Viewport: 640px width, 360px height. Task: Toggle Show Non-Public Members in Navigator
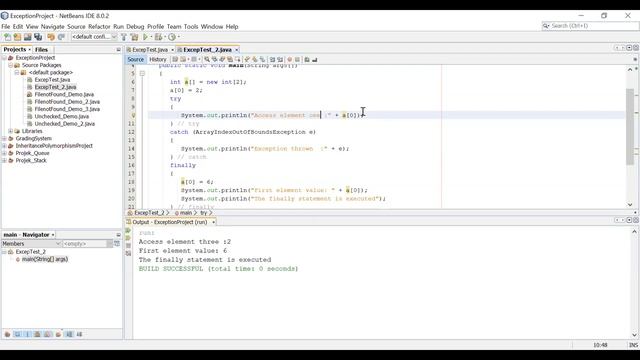pos(38,334)
